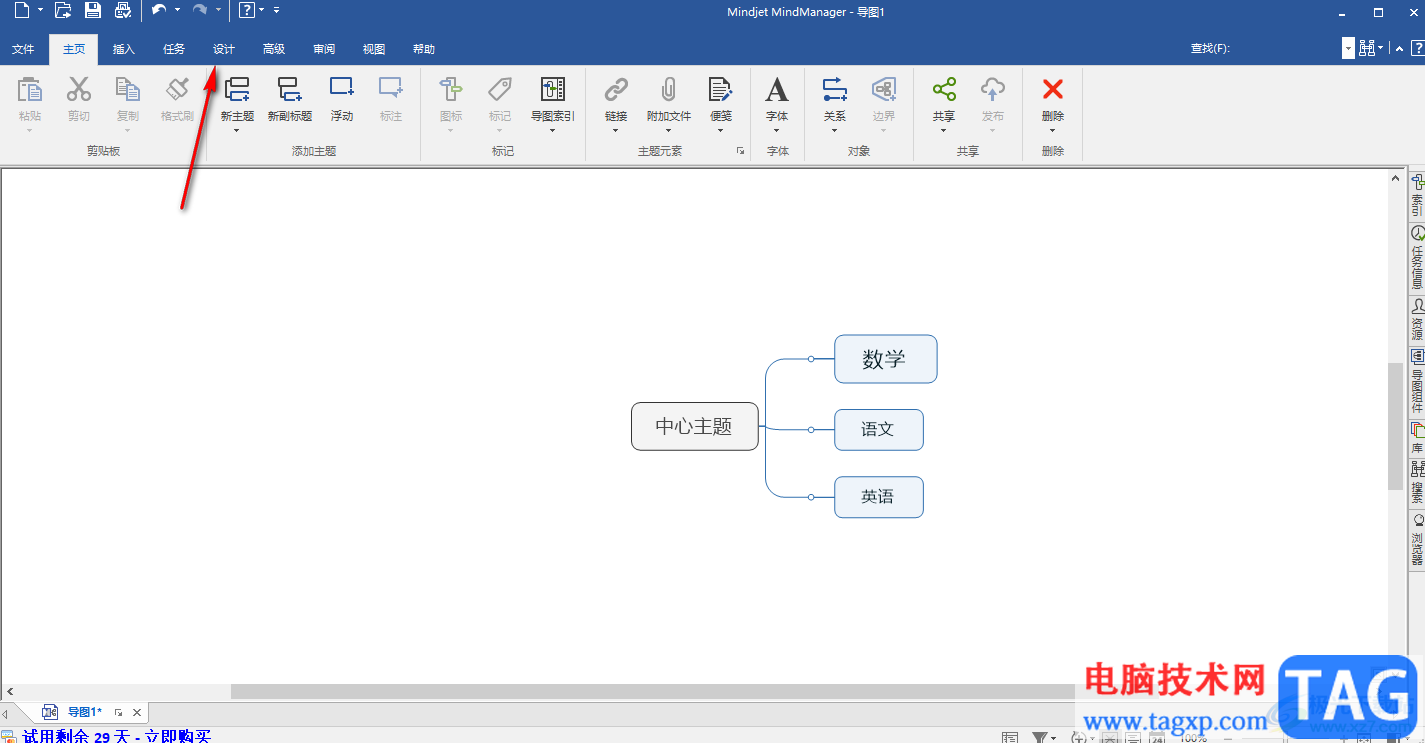Select the 数学 topic node

click(x=886, y=359)
